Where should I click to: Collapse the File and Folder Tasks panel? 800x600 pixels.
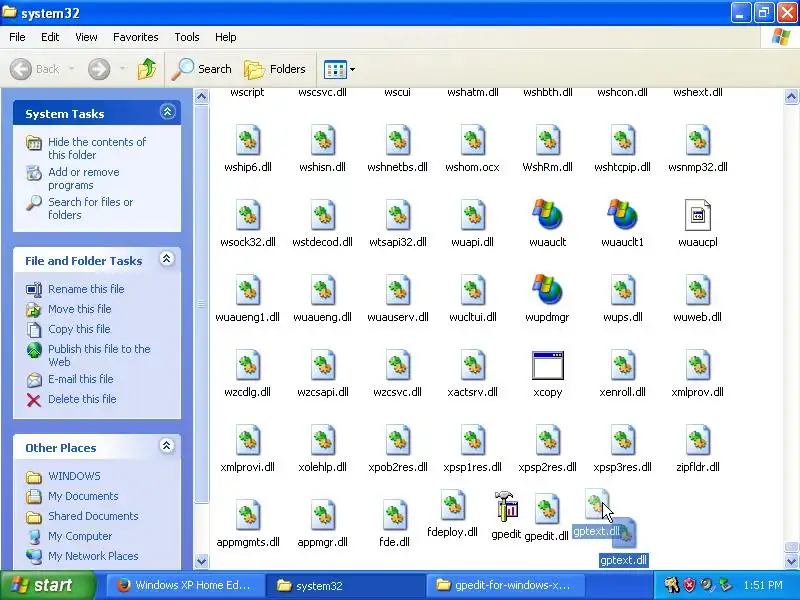[x=166, y=259]
